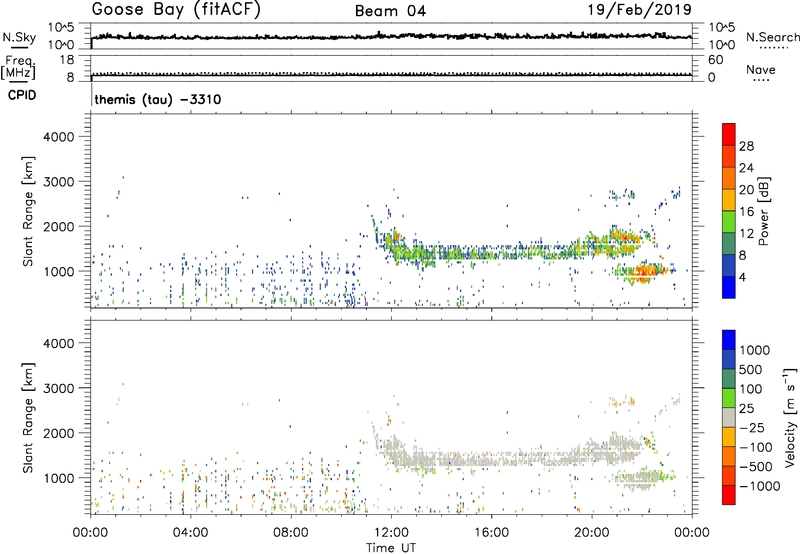
Task: Click the "25" Velocity colorbar value
Action: (x=746, y=409)
